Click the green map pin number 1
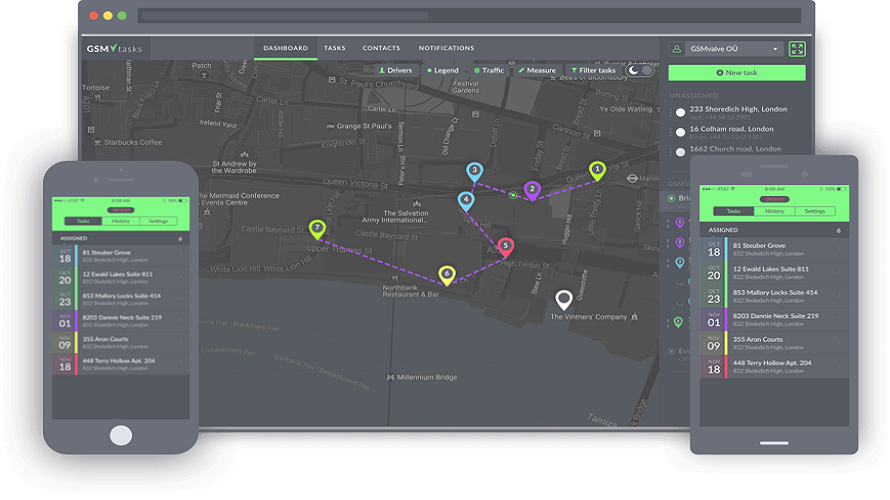The width and height of the screenshot is (890, 500). pyautogui.click(x=597, y=171)
